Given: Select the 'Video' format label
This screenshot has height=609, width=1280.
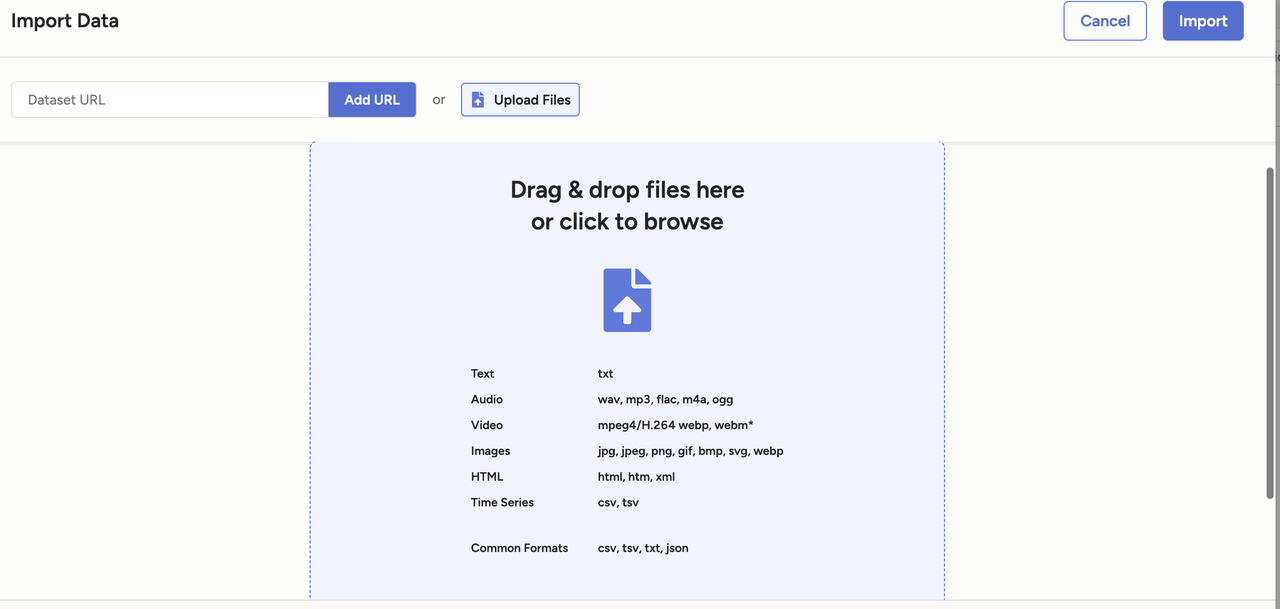Looking at the screenshot, I should pos(487,426).
